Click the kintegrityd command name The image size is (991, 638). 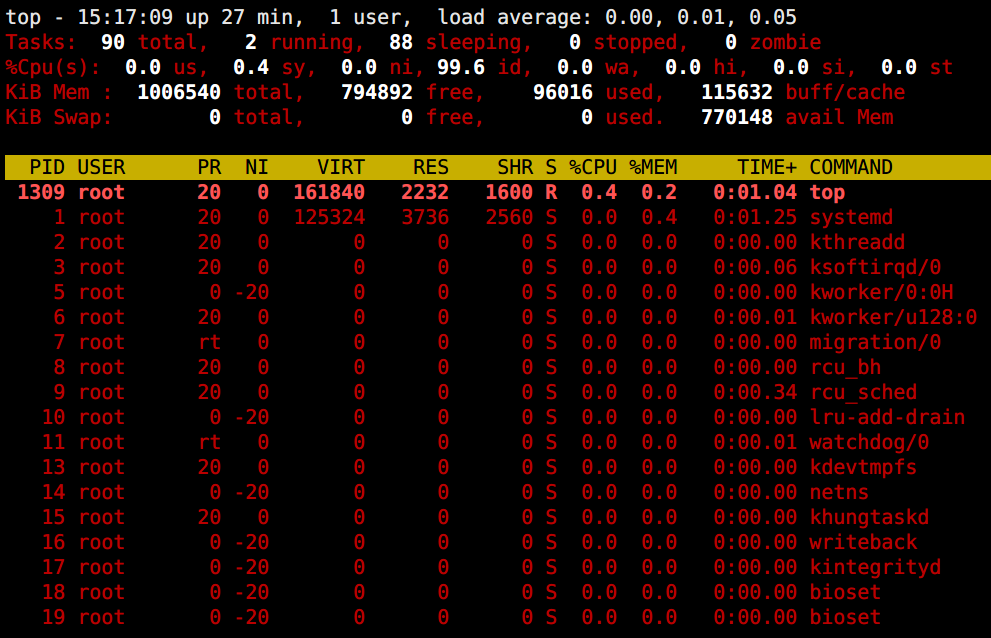click(x=875, y=567)
